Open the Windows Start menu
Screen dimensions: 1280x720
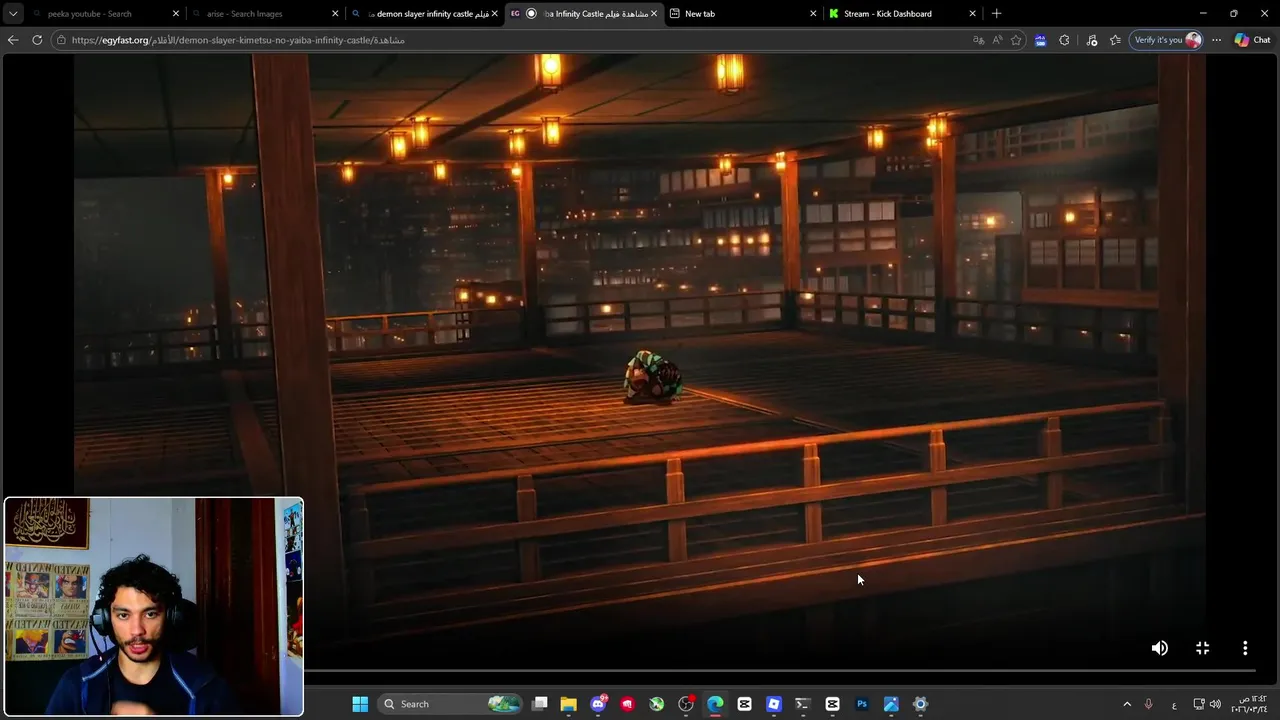click(360, 704)
